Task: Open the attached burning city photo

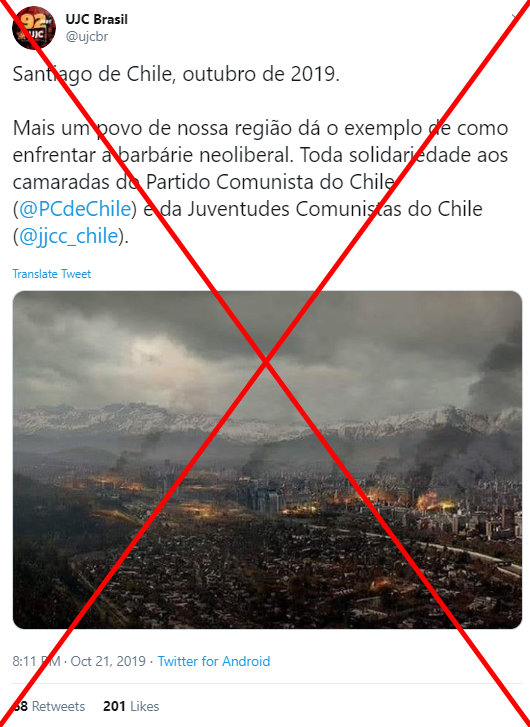Action: (267, 459)
